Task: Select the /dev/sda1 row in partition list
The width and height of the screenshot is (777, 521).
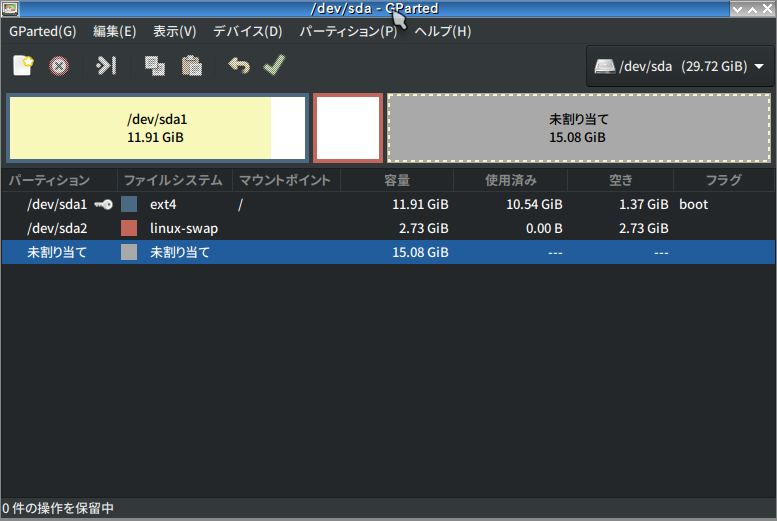Action: [x=388, y=204]
